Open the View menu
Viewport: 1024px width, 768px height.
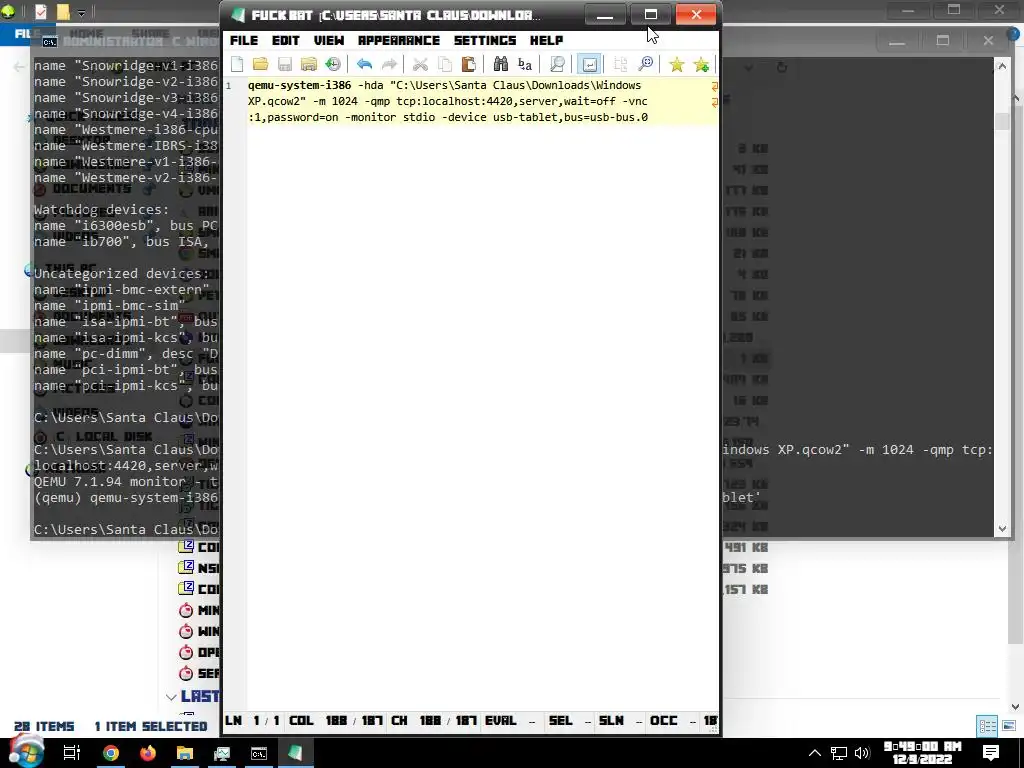pyautogui.click(x=328, y=40)
